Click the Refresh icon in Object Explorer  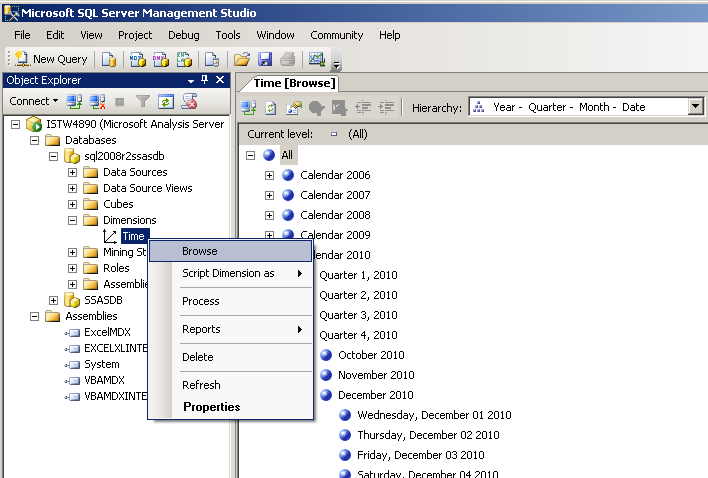pos(166,102)
